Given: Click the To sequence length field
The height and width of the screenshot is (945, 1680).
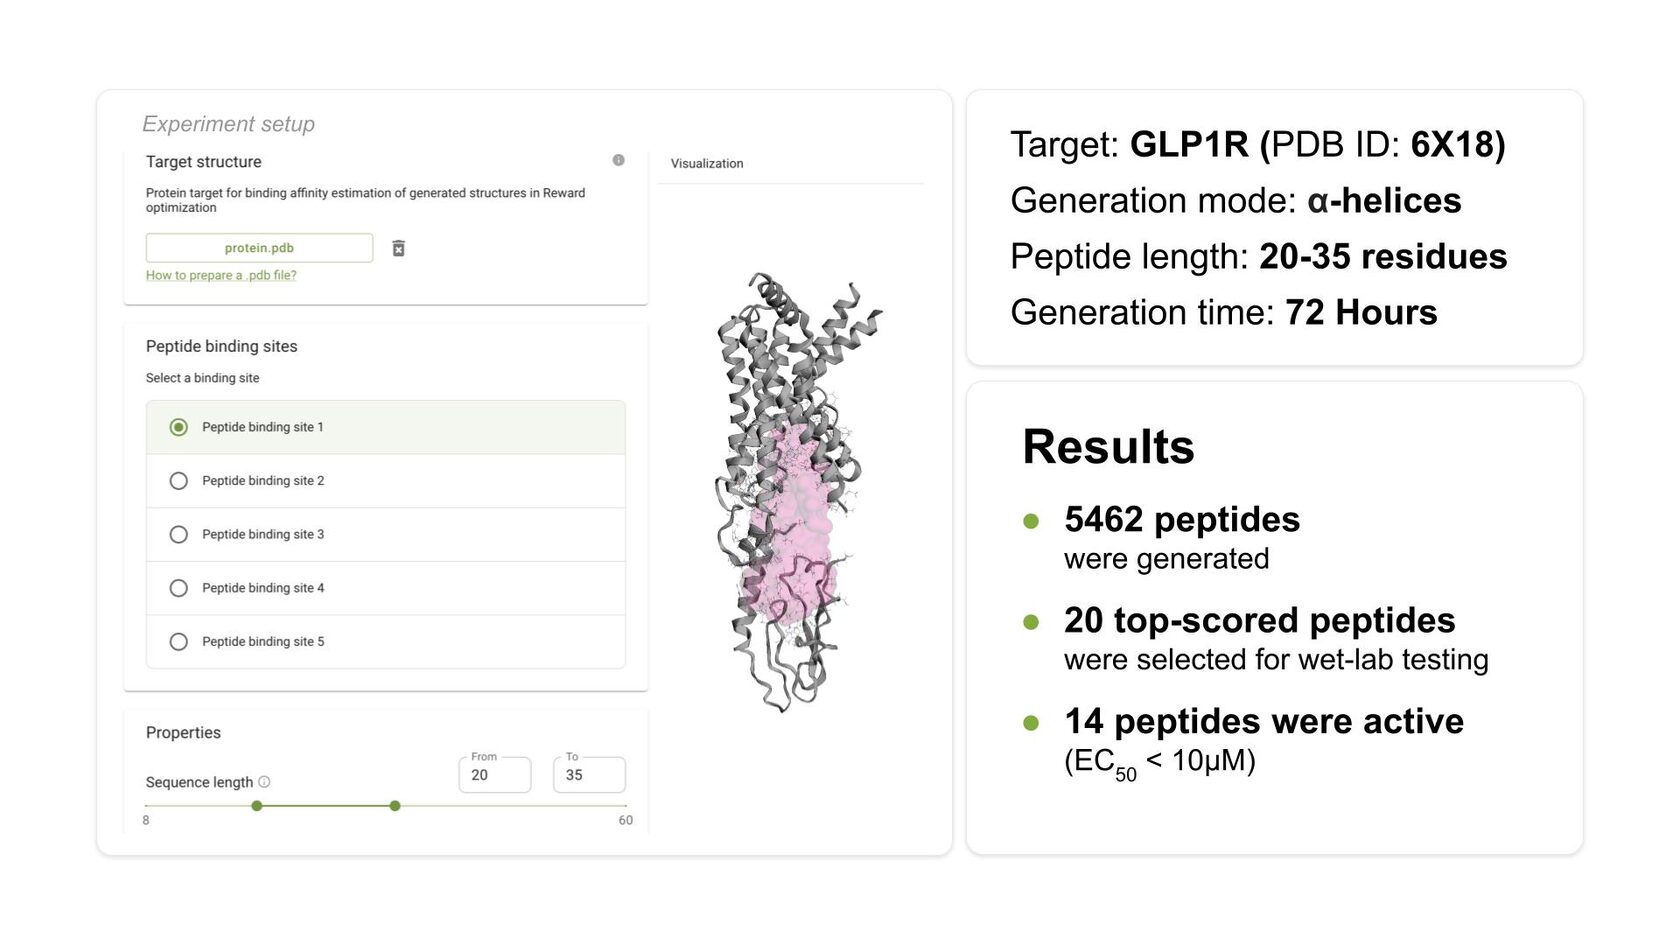Looking at the screenshot, I should [589, 775].
